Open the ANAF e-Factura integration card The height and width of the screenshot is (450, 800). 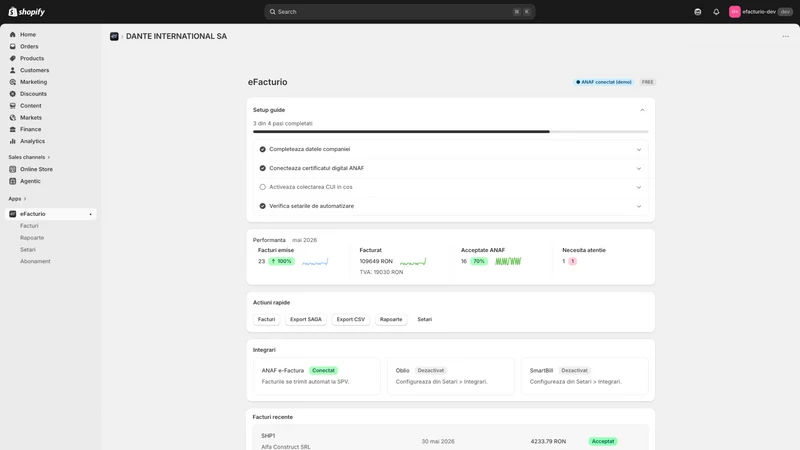pyautogui.click(x=317, y=376)
